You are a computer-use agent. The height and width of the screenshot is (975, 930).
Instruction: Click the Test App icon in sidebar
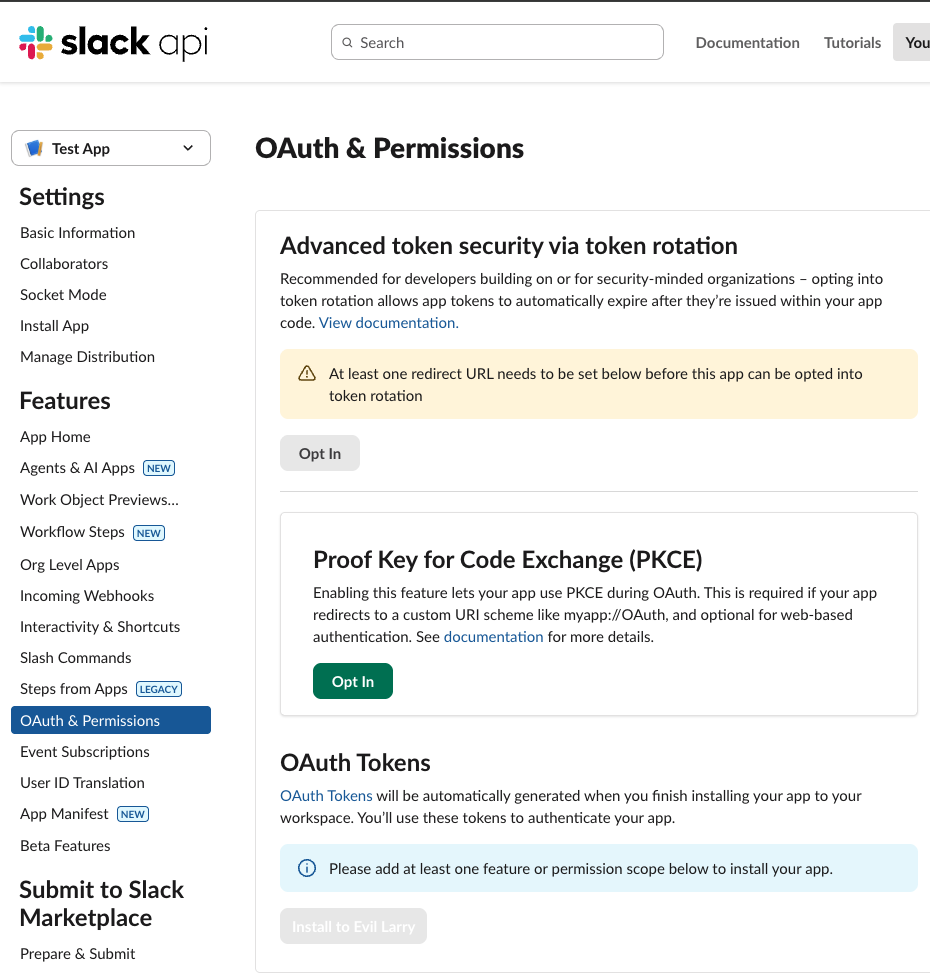(x=35, y=148)
